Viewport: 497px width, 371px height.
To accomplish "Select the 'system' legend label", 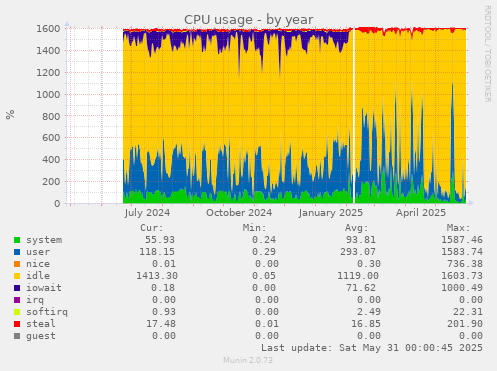I will pyautogui.click(x=44, y=240).
